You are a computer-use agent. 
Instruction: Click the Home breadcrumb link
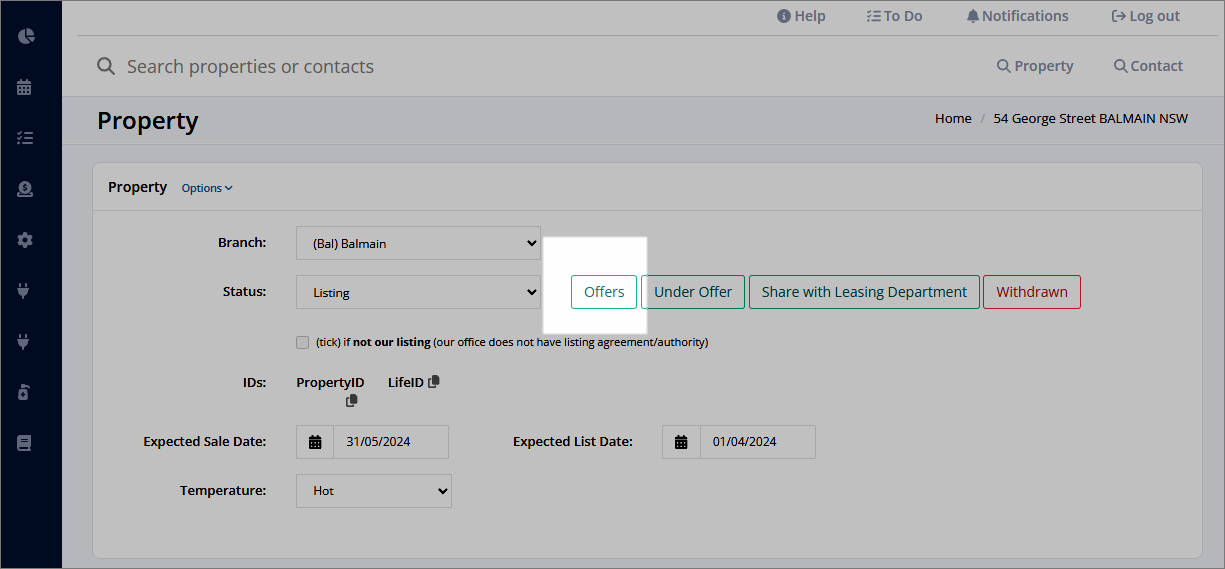pos(953,118)
